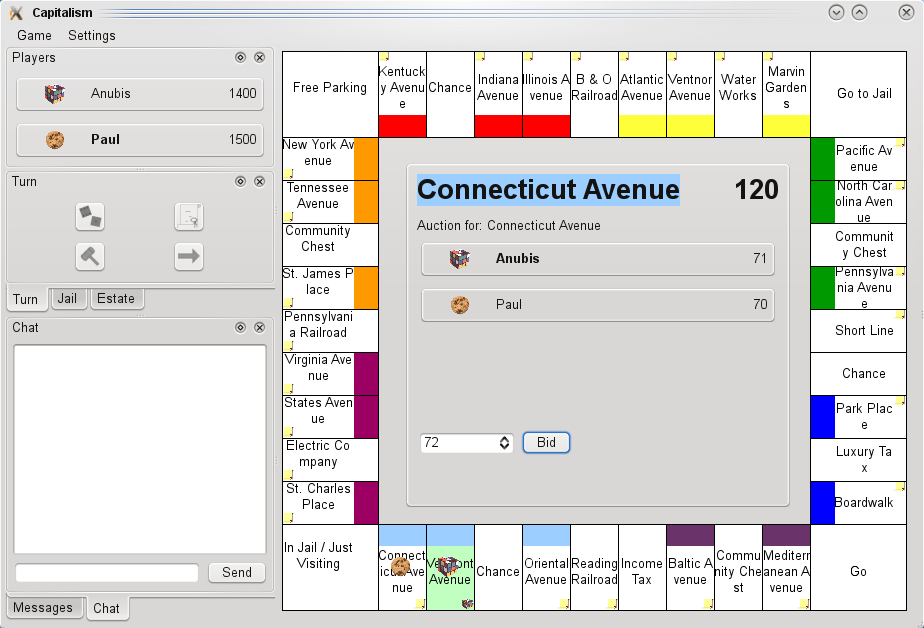Select the Oriental Avenue square
This screenshot has height=628, width=924.
546,567
